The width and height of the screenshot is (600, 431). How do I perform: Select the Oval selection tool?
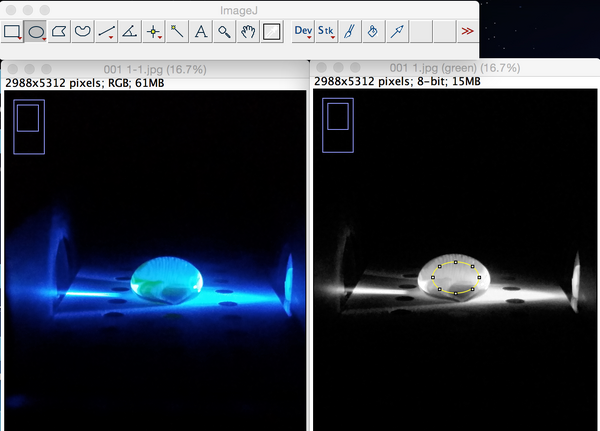tap(36, 32)
